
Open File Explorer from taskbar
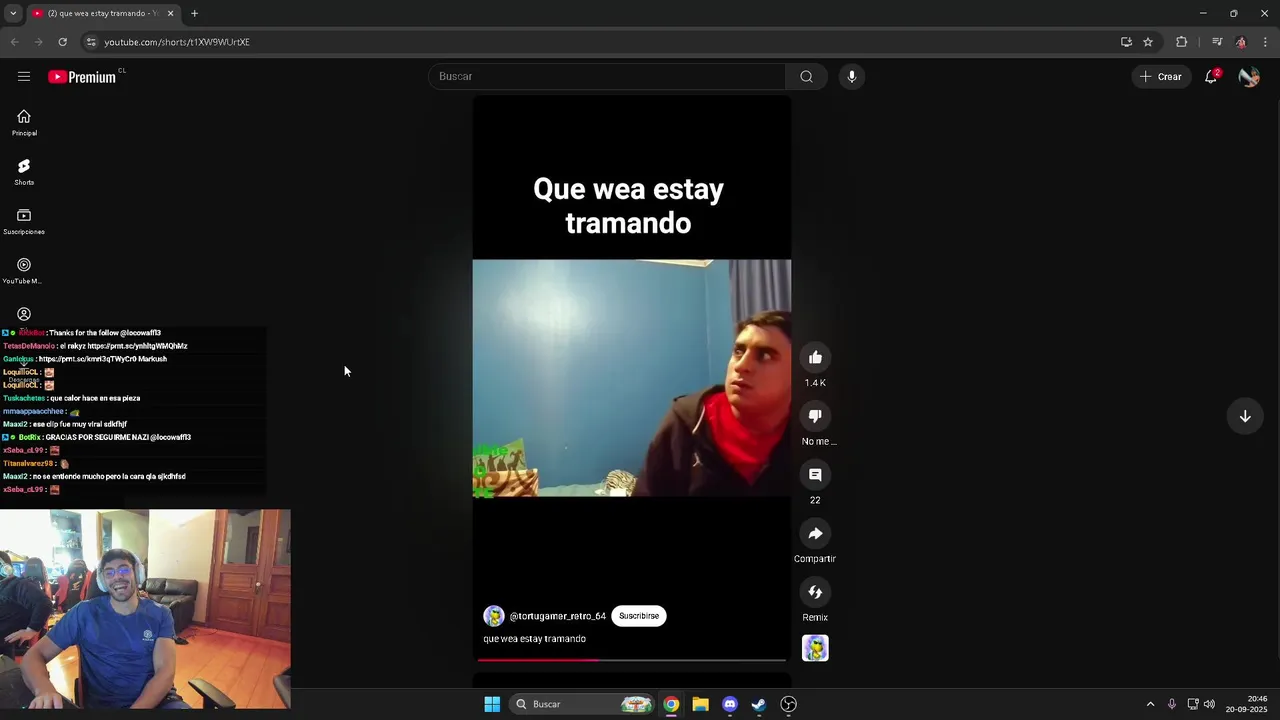tap(700, 704)
